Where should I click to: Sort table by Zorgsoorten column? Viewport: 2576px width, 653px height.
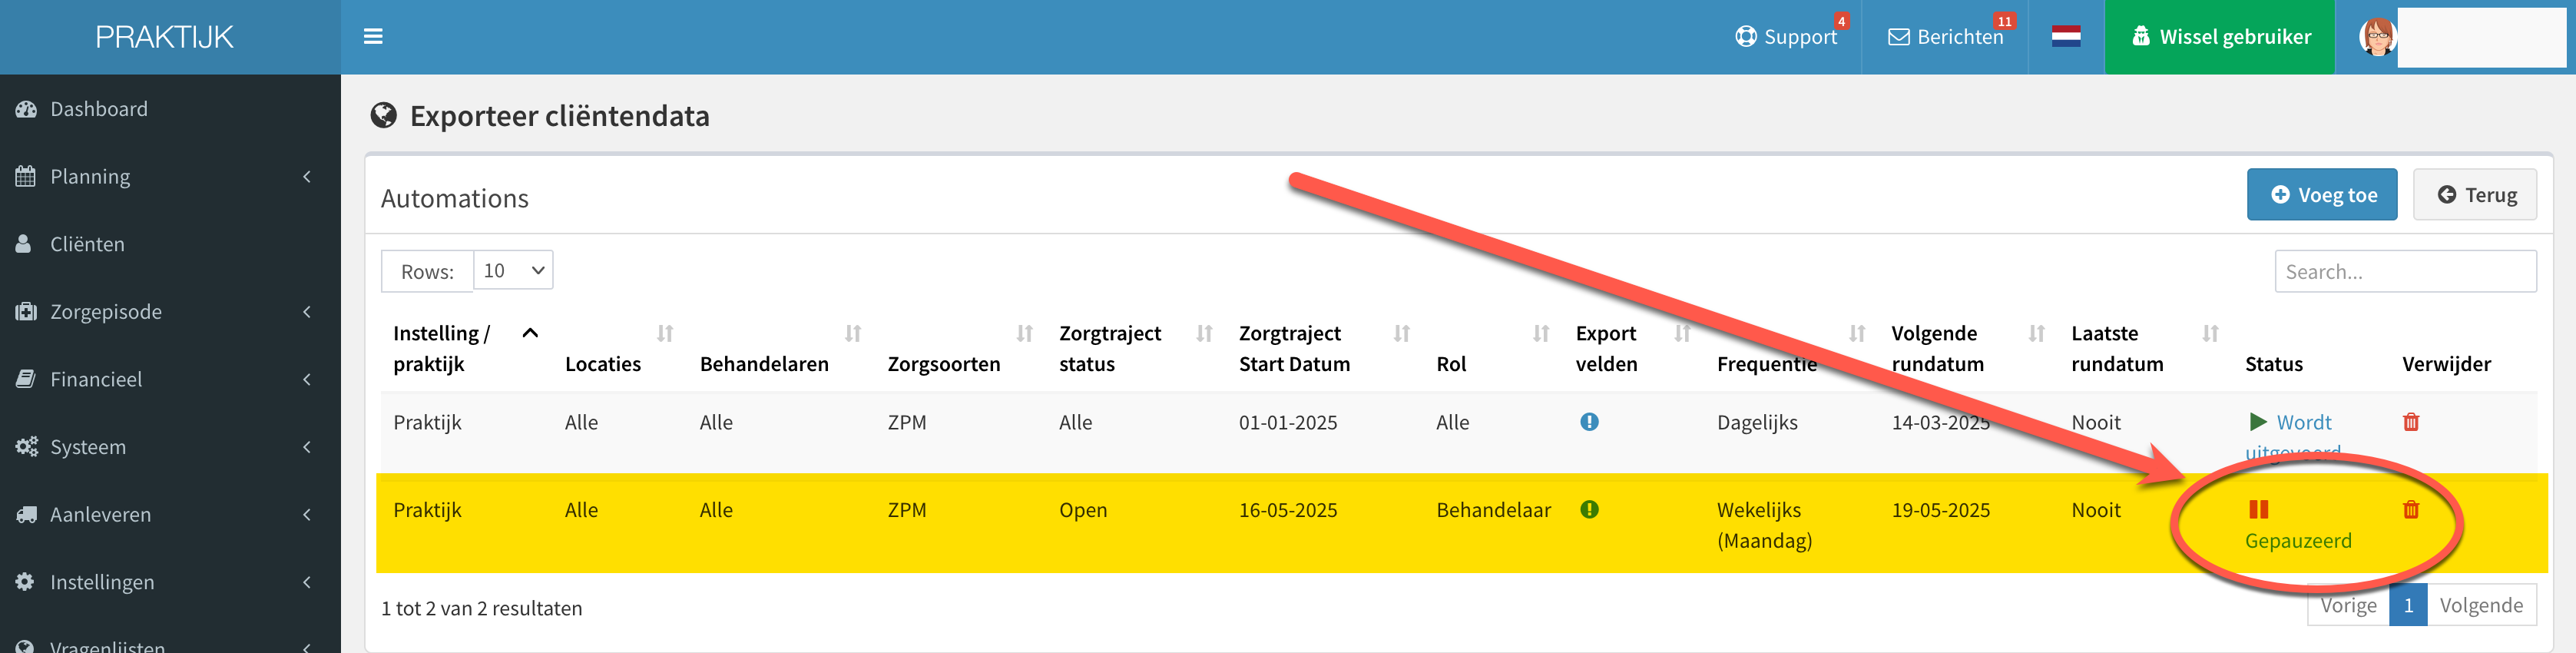click(x=1025, y=334)
